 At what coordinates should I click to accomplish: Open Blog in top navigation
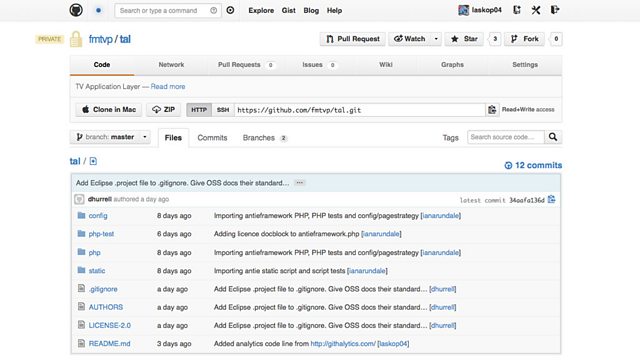(x=311, y=11)
